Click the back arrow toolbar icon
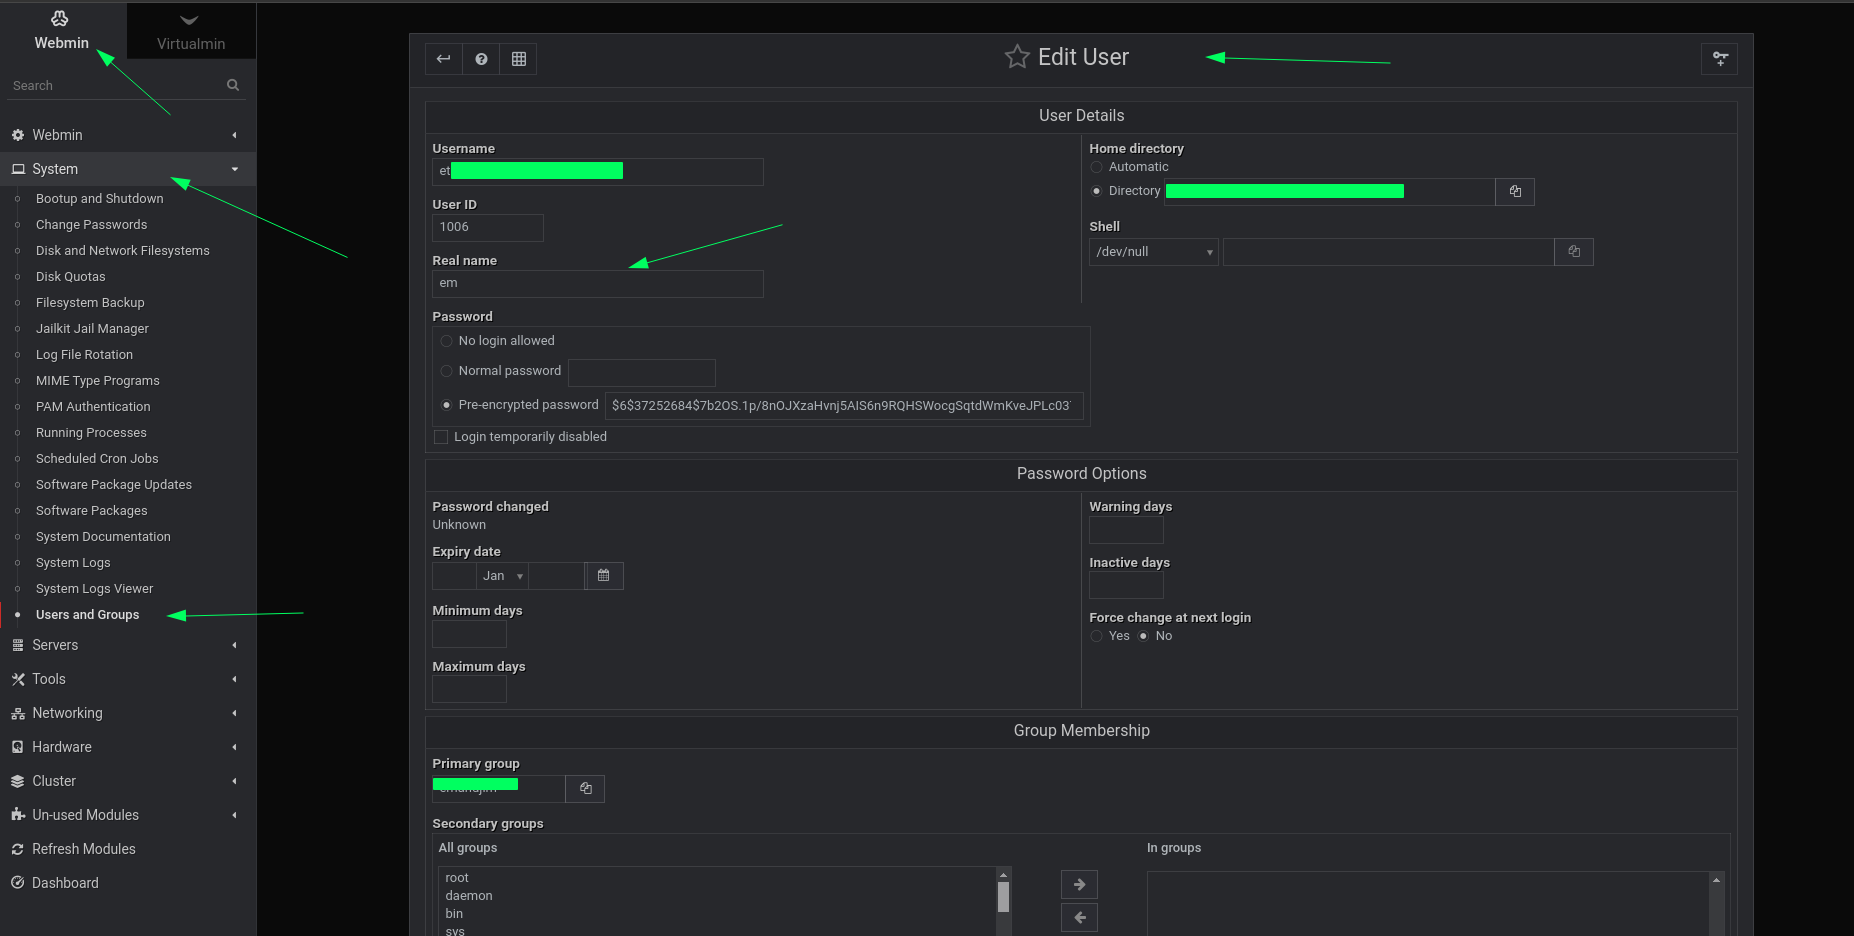The image size is (1854, 936). tap(443, 59)
